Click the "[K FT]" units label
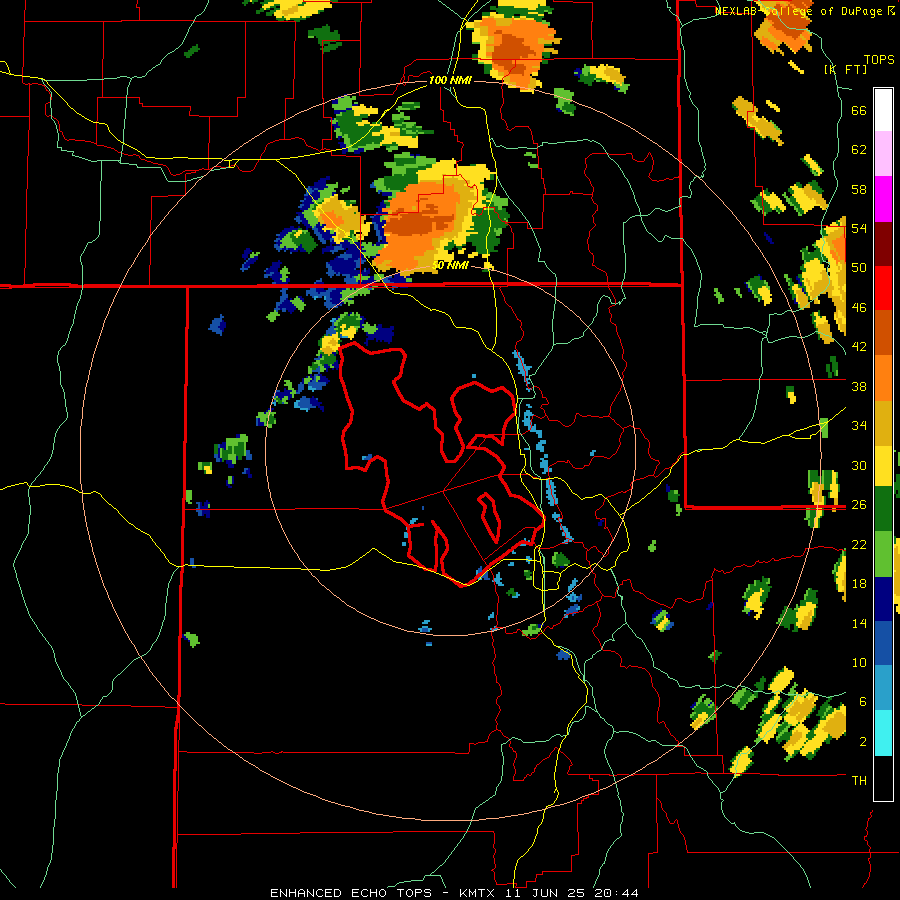This screenshot has width=900, height=900. click(845, 69)
